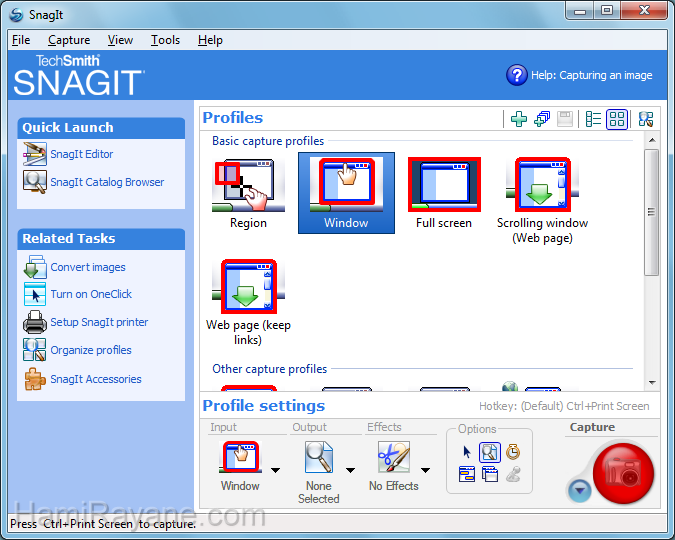Click the No Effects scissors icon

click(393, 457)
